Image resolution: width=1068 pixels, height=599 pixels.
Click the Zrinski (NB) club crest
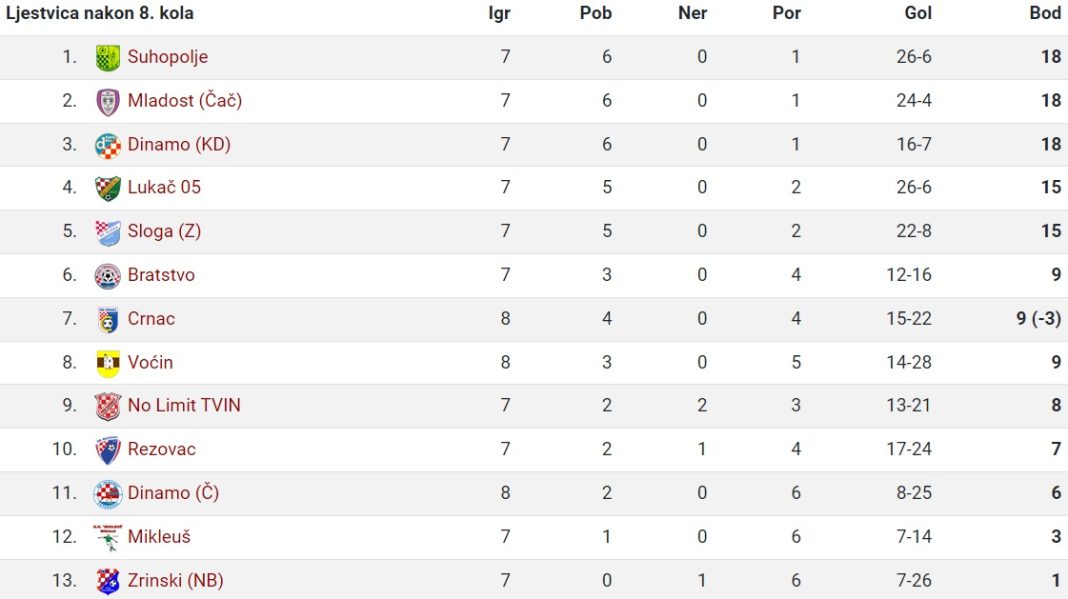click(108, 581)
